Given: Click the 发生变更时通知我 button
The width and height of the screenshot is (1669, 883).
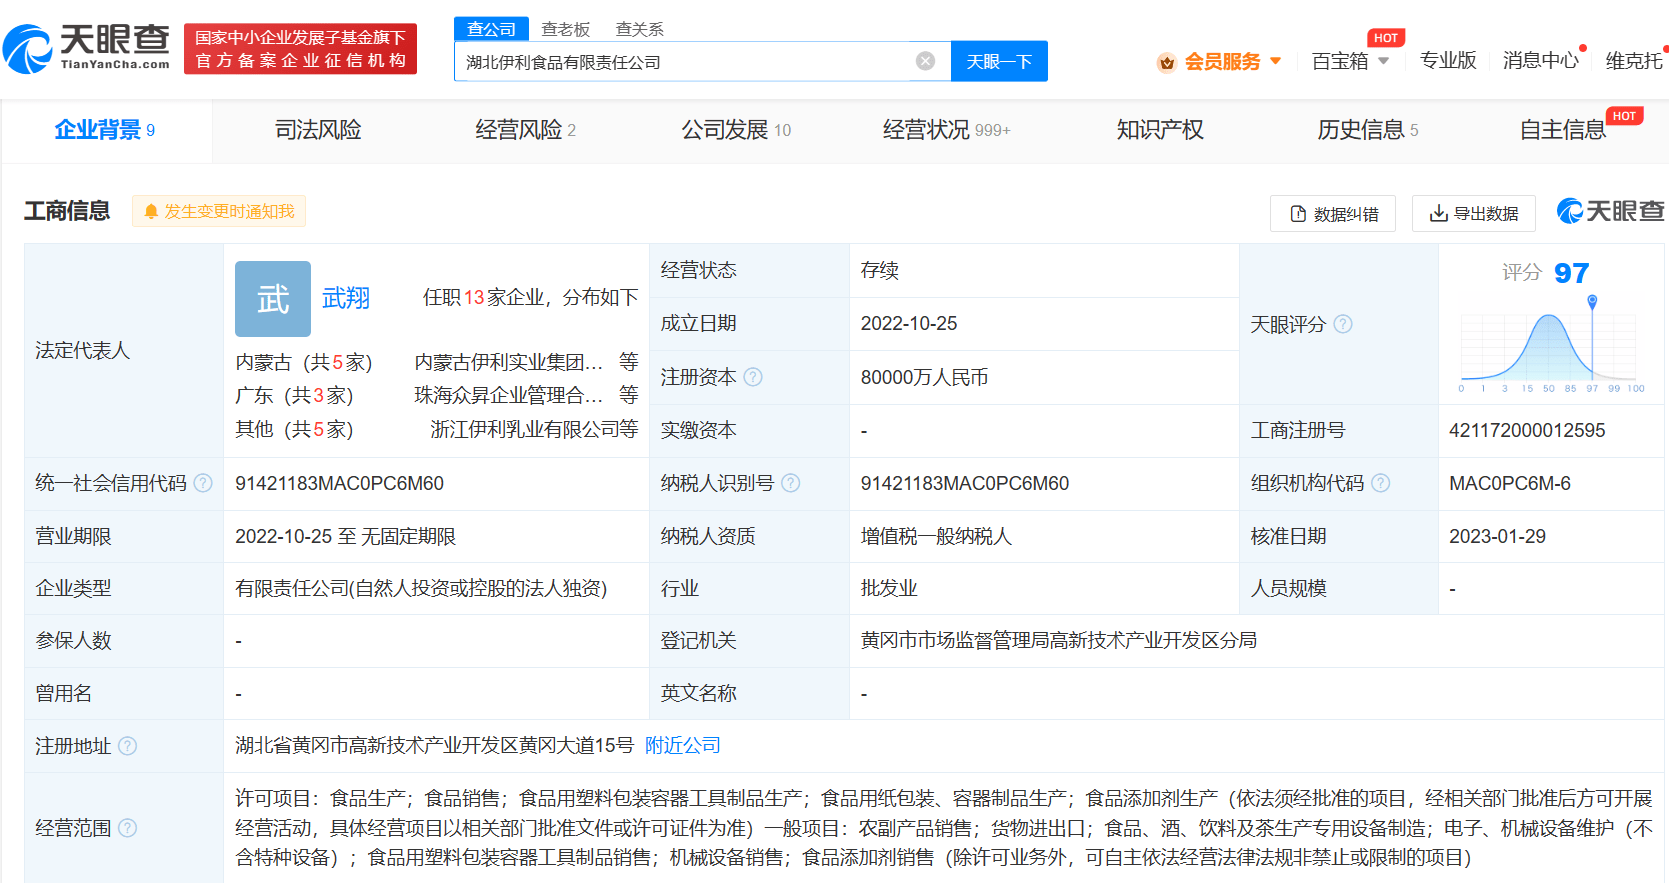Looking at the screenshot, I should pyautogui.click(x=219, y=212).
